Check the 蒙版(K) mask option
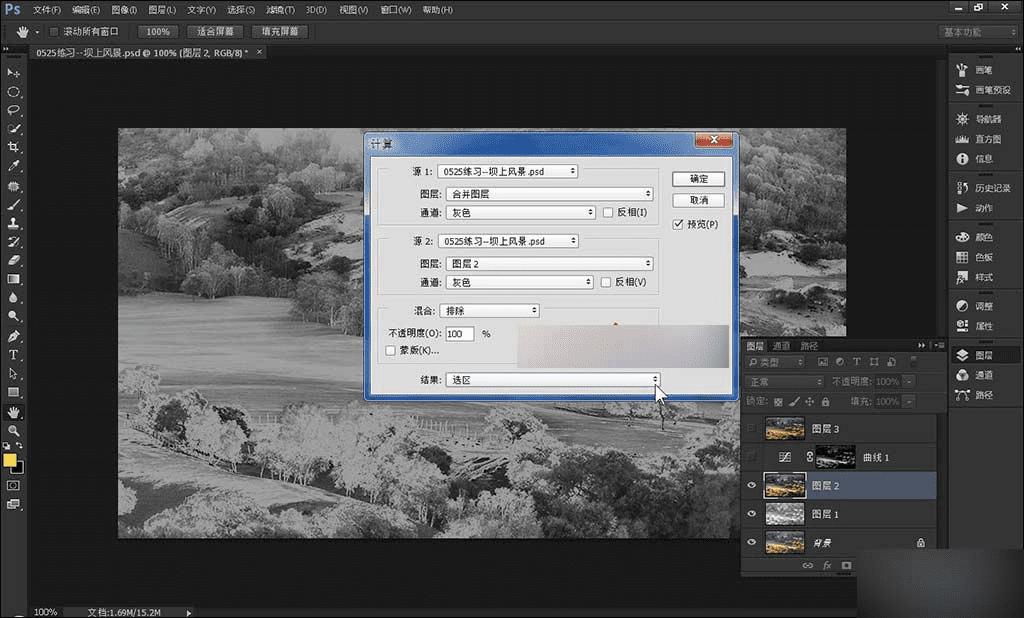The height and width of the screenshot is (618, 1024). point(391,350)
